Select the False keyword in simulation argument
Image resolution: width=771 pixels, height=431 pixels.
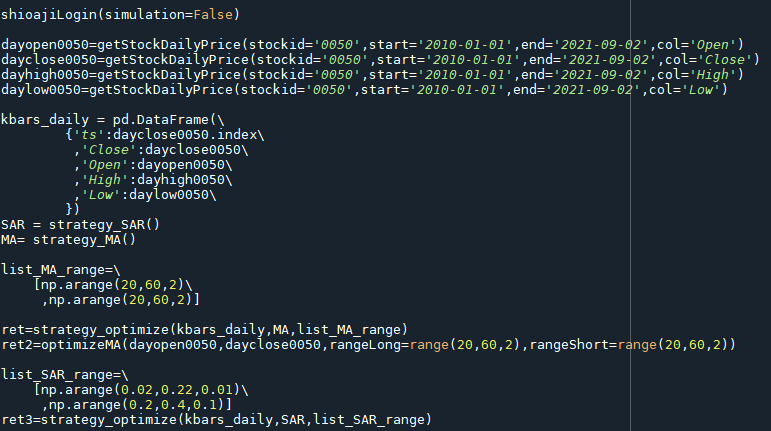pyautogui.click(x=213, y=15)
